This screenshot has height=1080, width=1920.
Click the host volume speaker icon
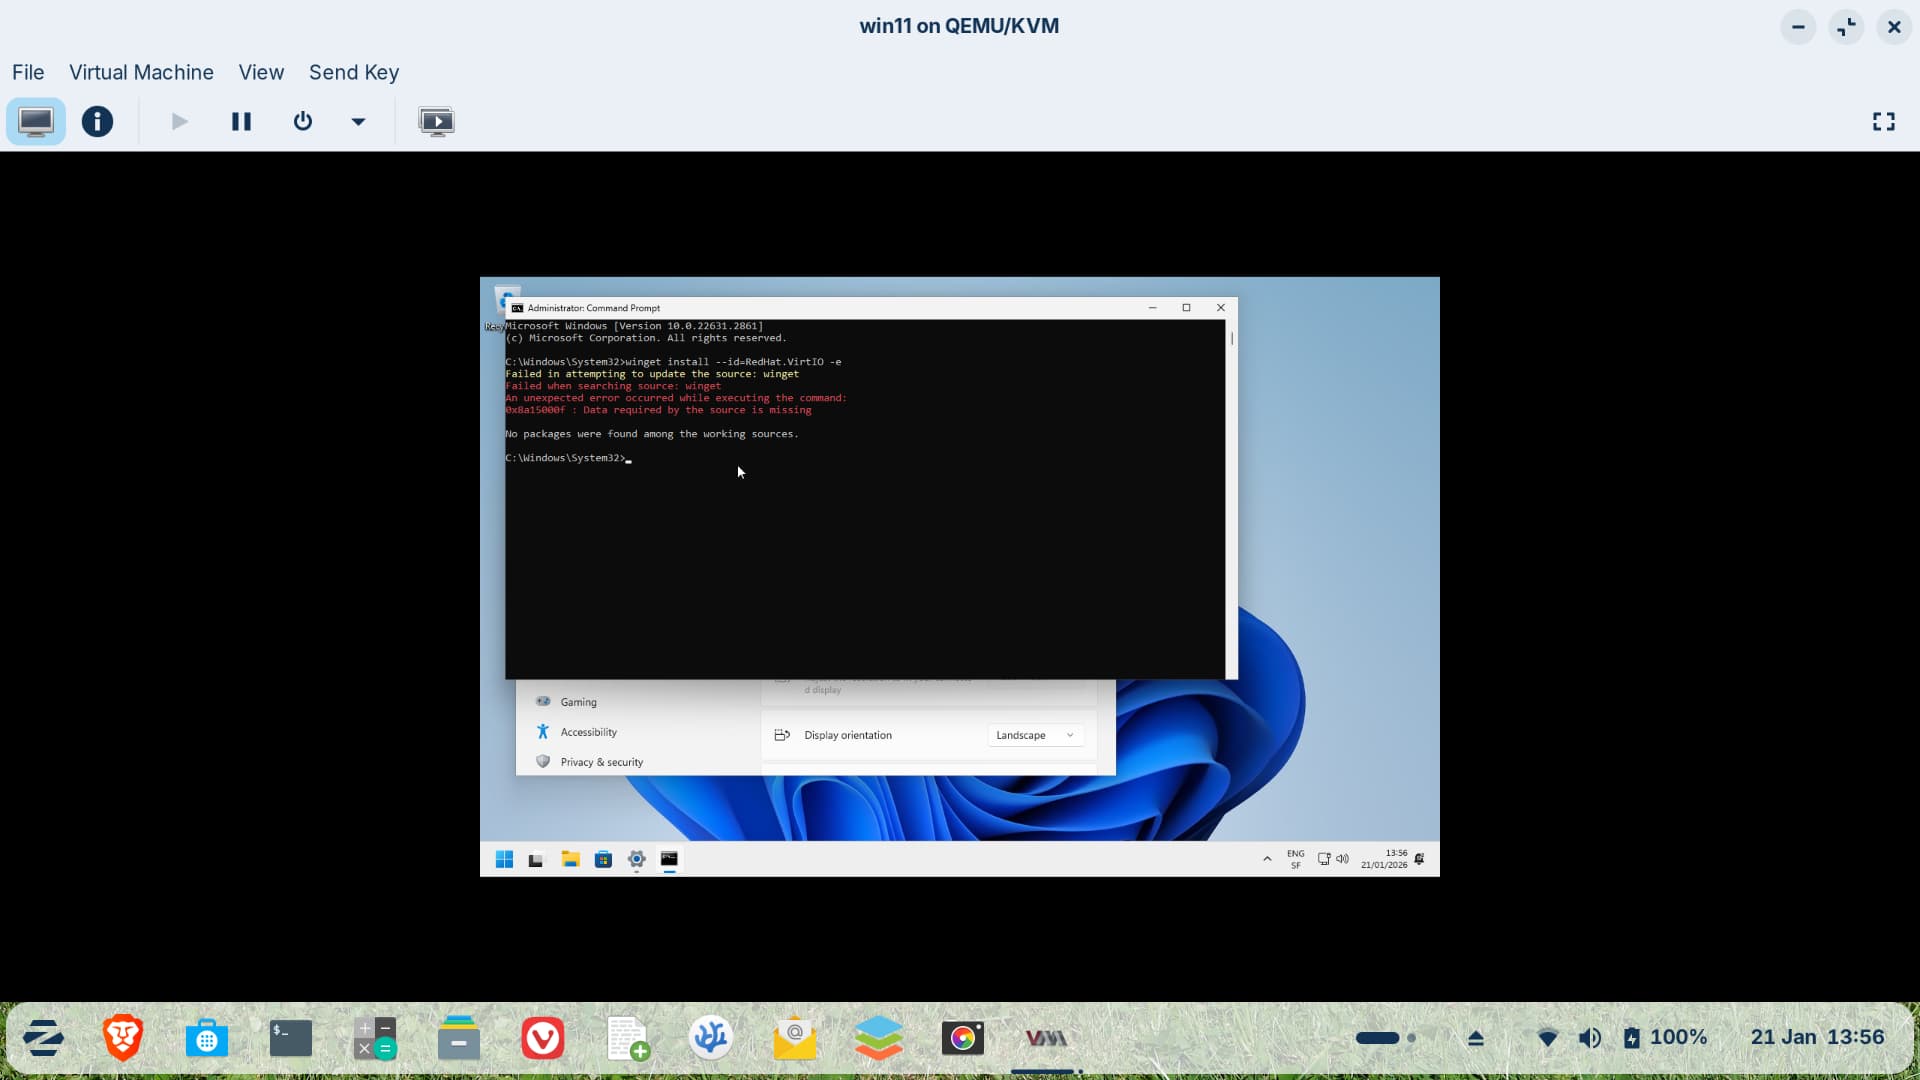pyautogui.click(x=1589, y=1038)
